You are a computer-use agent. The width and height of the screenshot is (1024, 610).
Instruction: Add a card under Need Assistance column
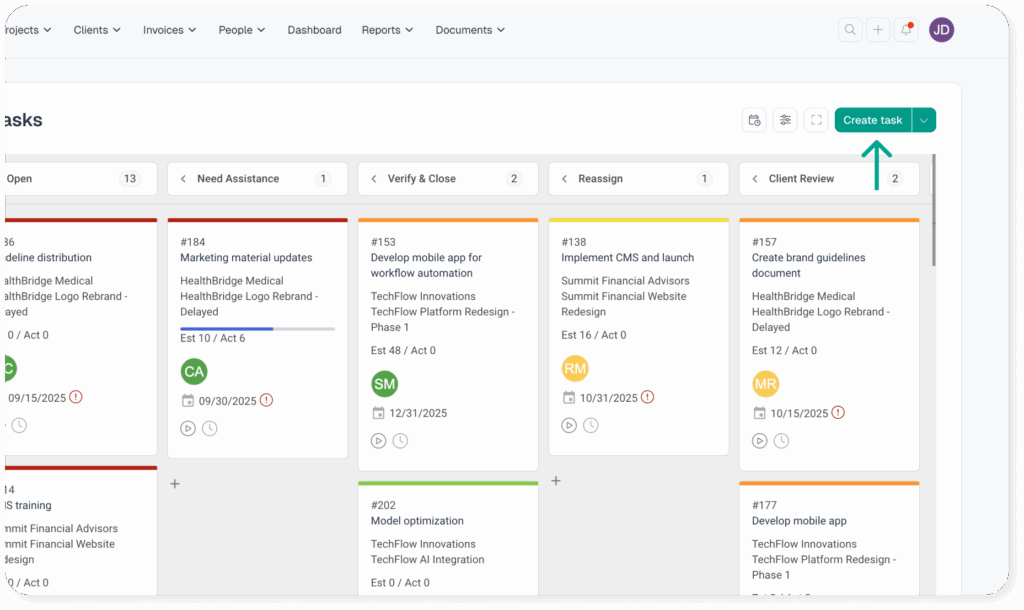[175, 484]
